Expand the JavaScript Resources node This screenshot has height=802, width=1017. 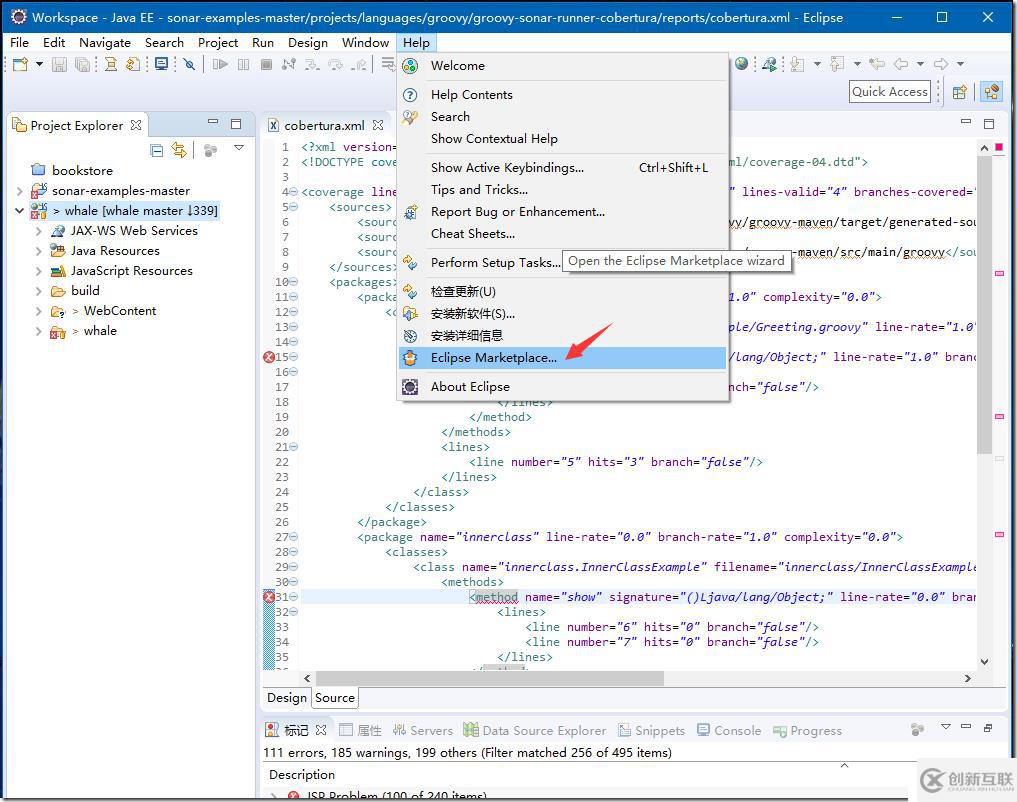tap(38, 271)
